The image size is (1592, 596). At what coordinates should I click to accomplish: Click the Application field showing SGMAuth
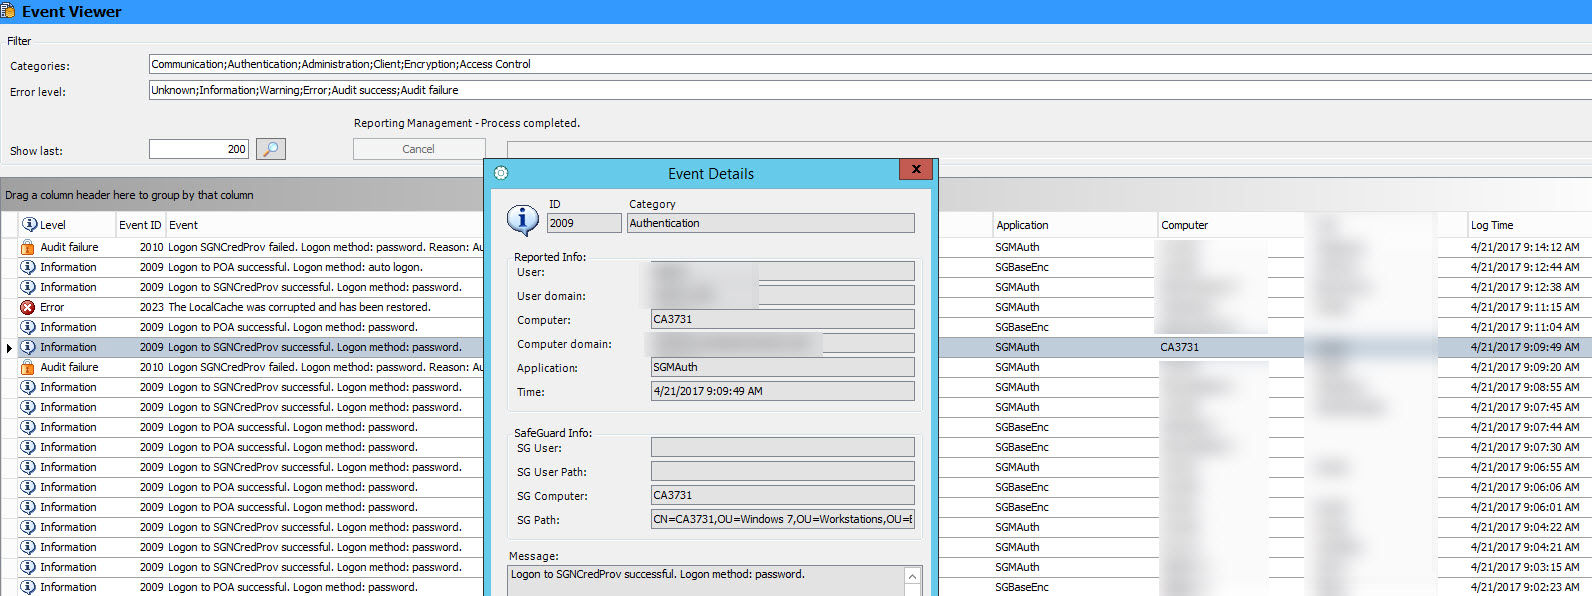point(783,367)
